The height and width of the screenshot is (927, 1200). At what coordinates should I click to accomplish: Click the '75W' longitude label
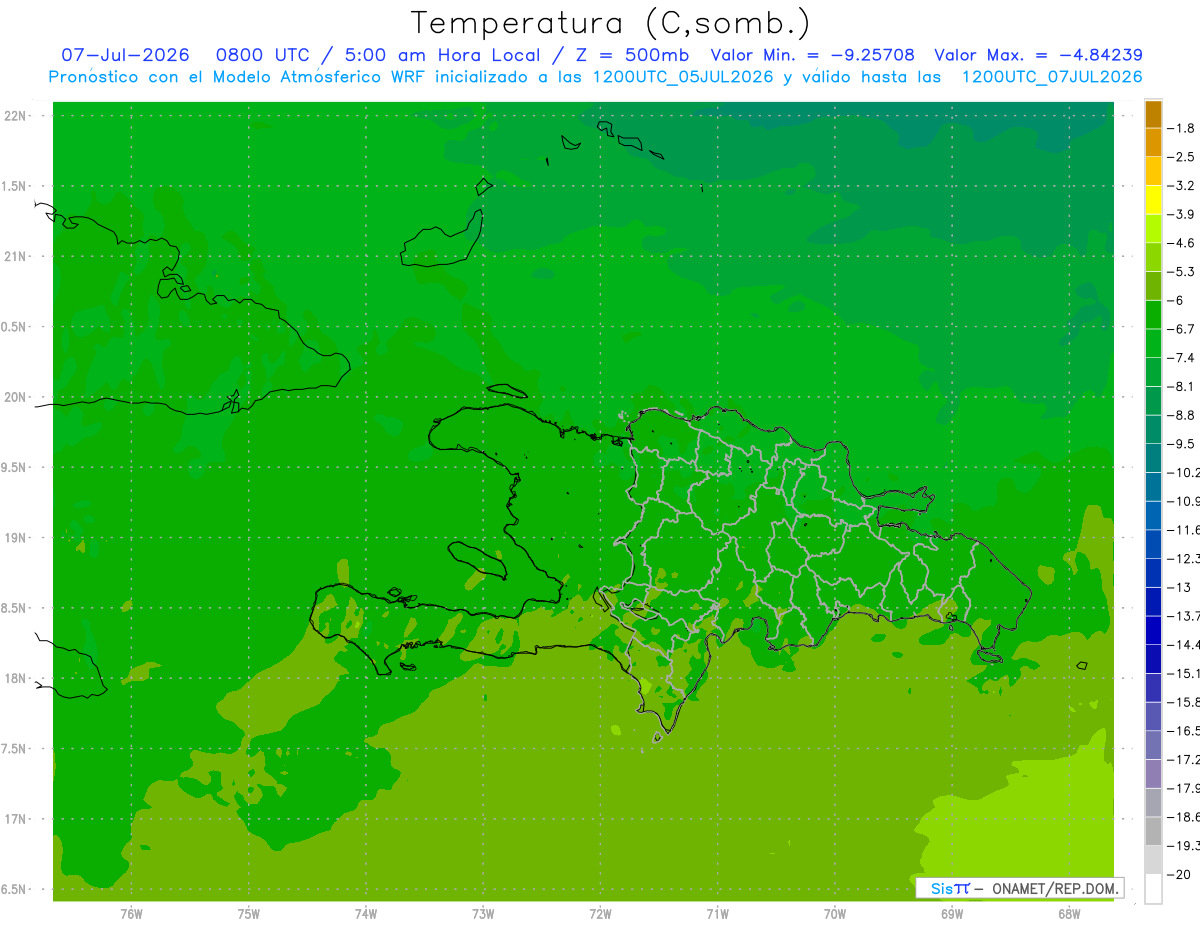(249, 914)
